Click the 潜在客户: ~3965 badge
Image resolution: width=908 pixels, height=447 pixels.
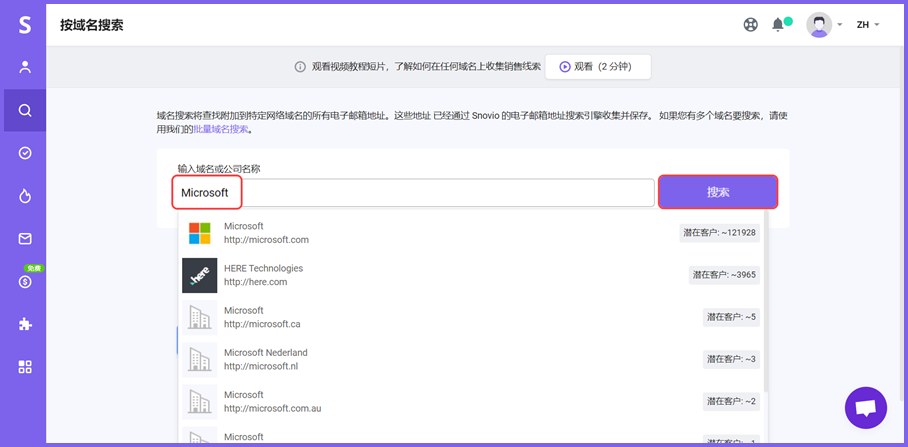click(724, 275)
